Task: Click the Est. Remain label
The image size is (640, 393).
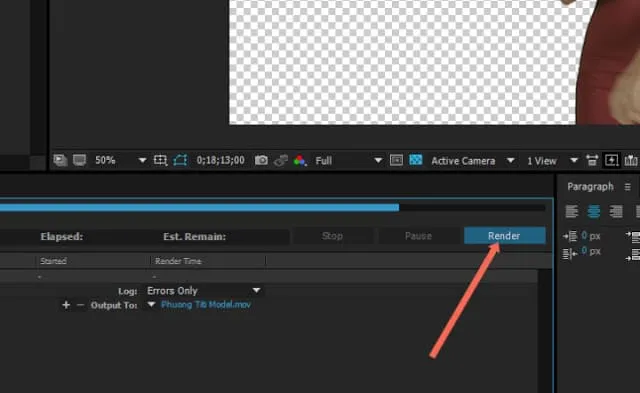Action: coord(195,237)
